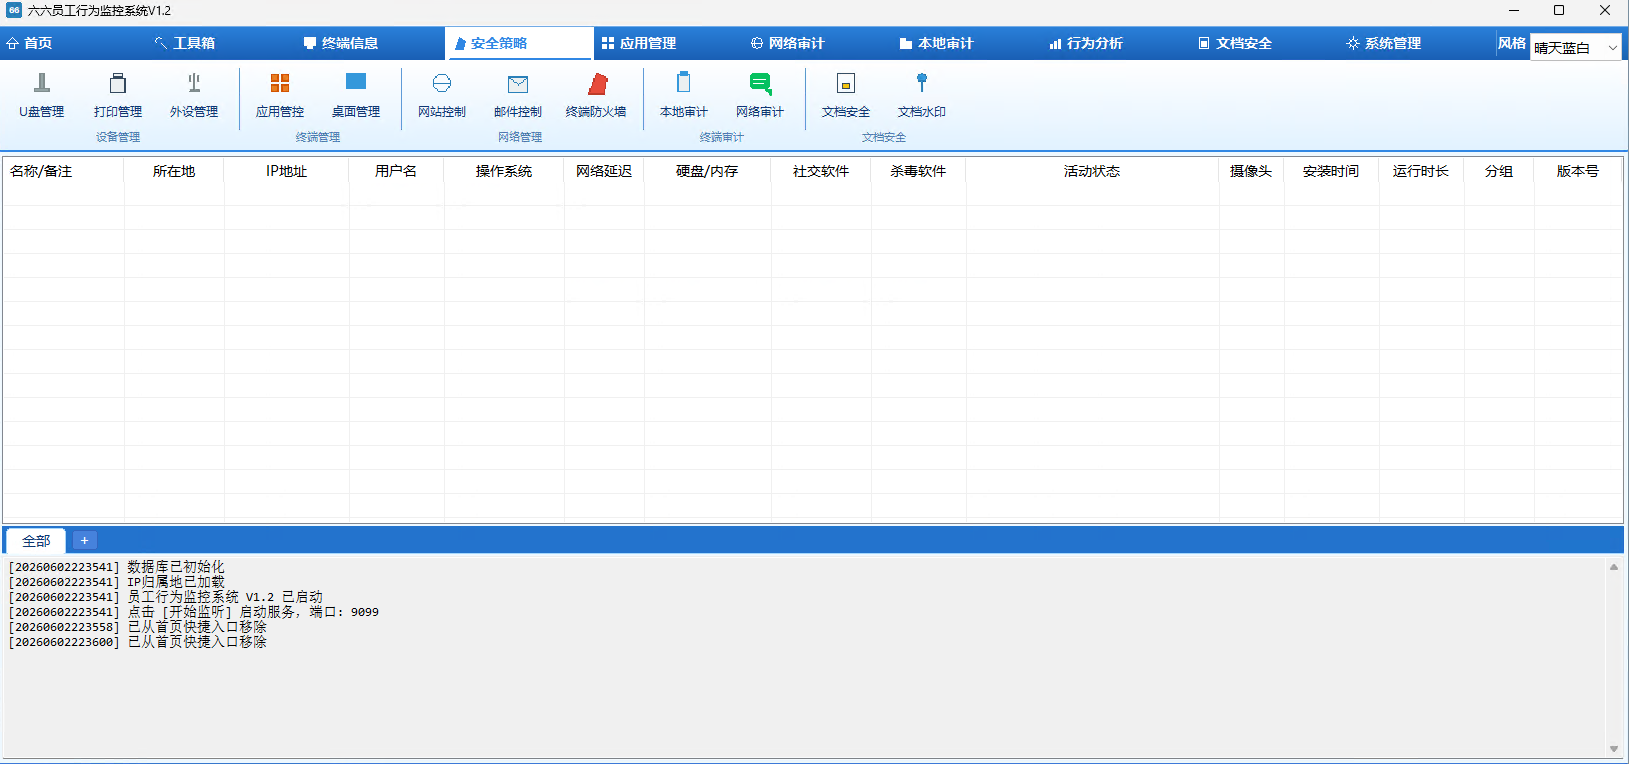
Task: Switch to 工具箱 tab
Action: click(x=185, y=43)
